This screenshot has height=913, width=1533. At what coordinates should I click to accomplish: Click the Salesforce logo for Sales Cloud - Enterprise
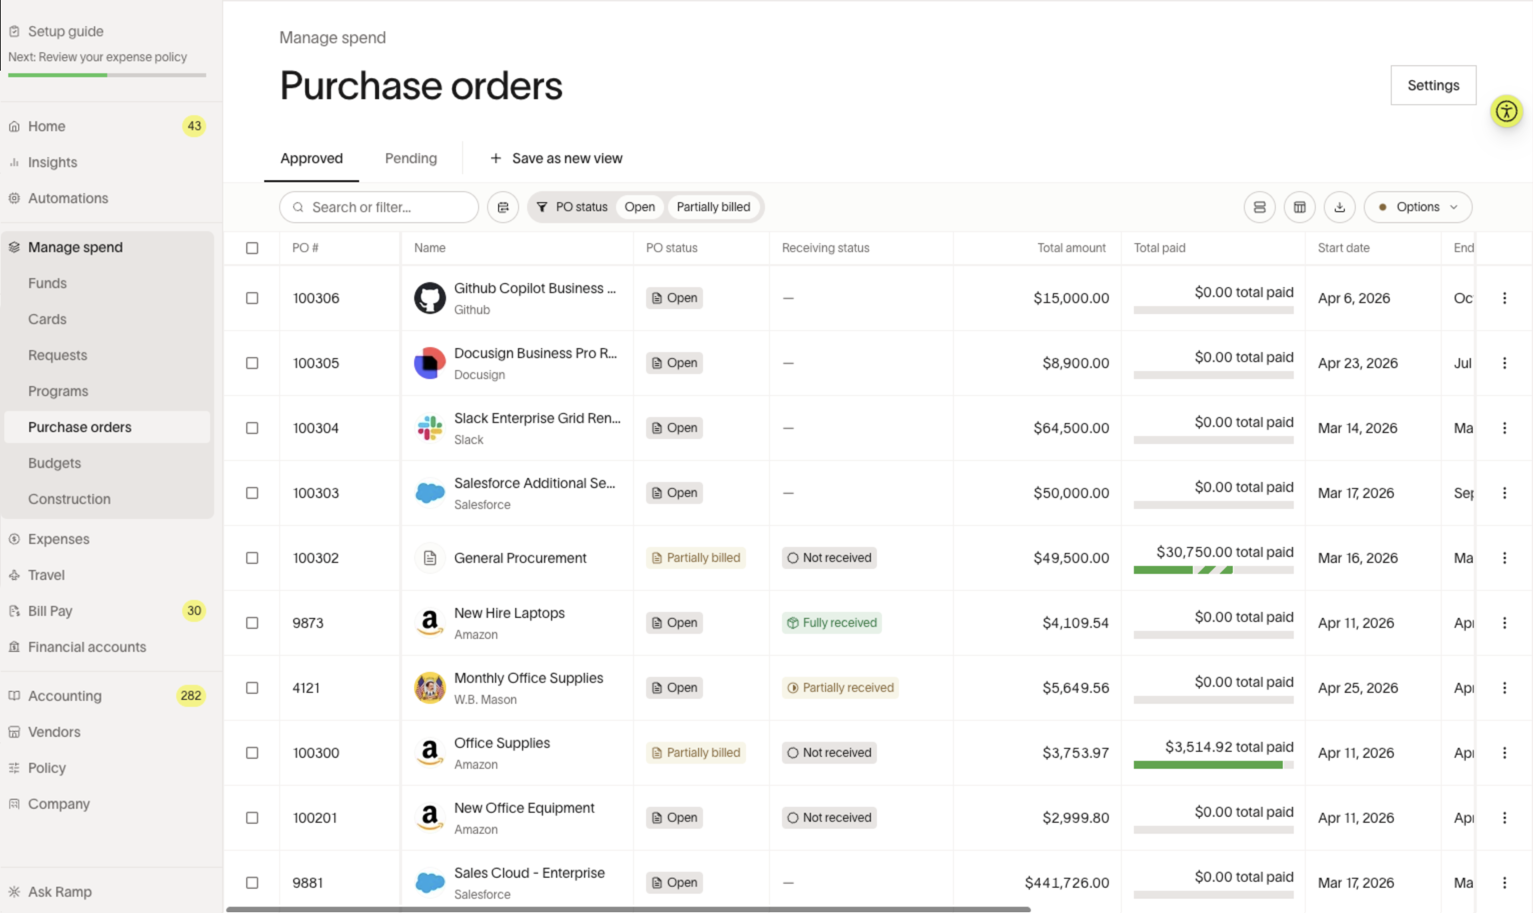click(x=430, y=883)
